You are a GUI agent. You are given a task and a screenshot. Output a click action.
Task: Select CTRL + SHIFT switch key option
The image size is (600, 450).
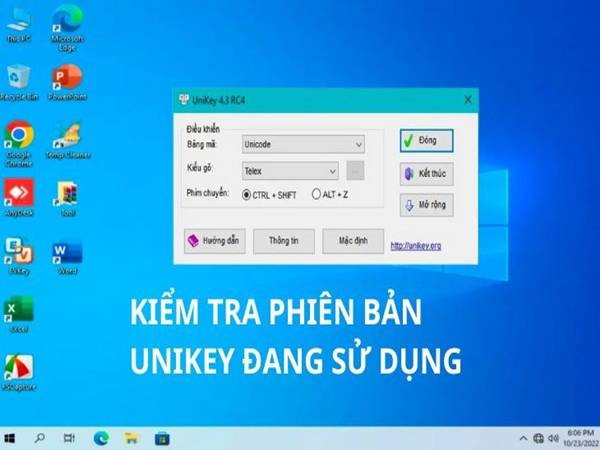(x=269, y=195)
